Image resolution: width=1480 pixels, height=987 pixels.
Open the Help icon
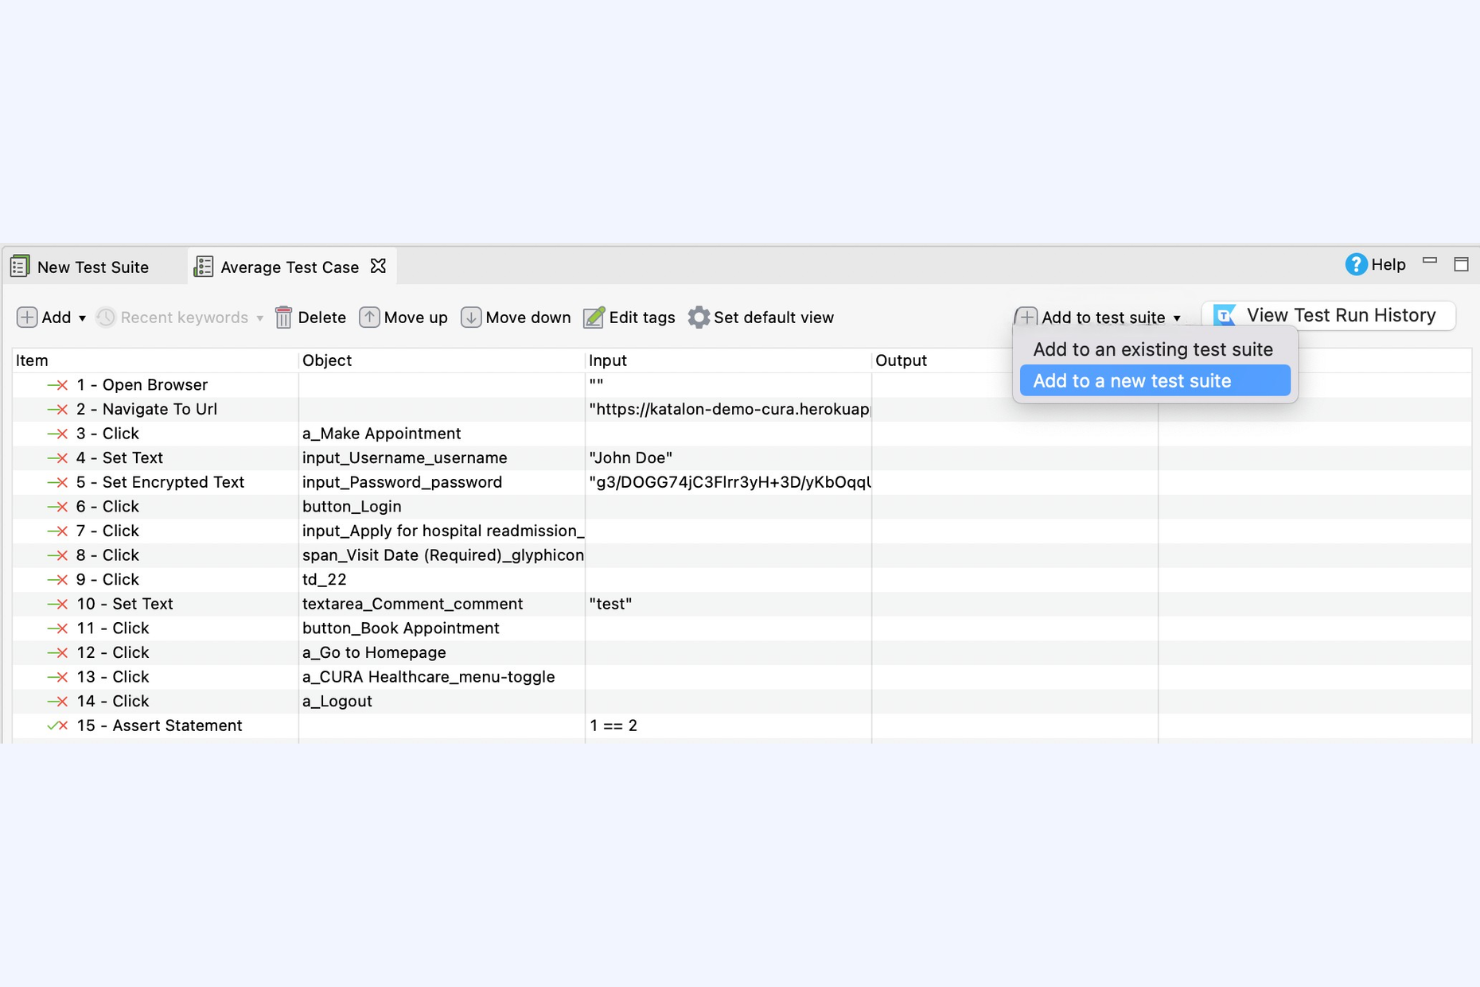coord(1355,264)
